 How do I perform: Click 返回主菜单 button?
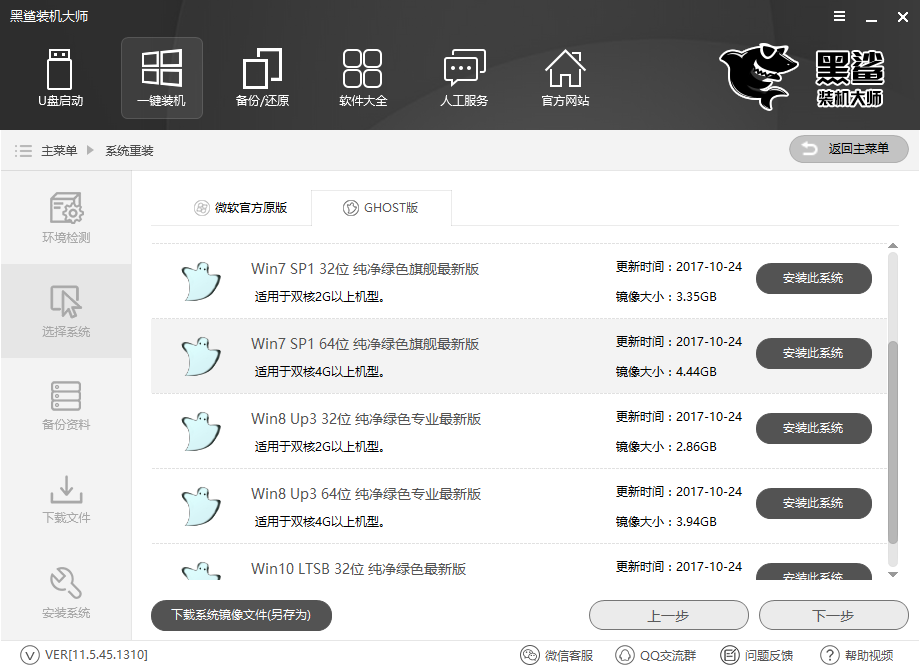pyautogui.click(x=848, y=149)
